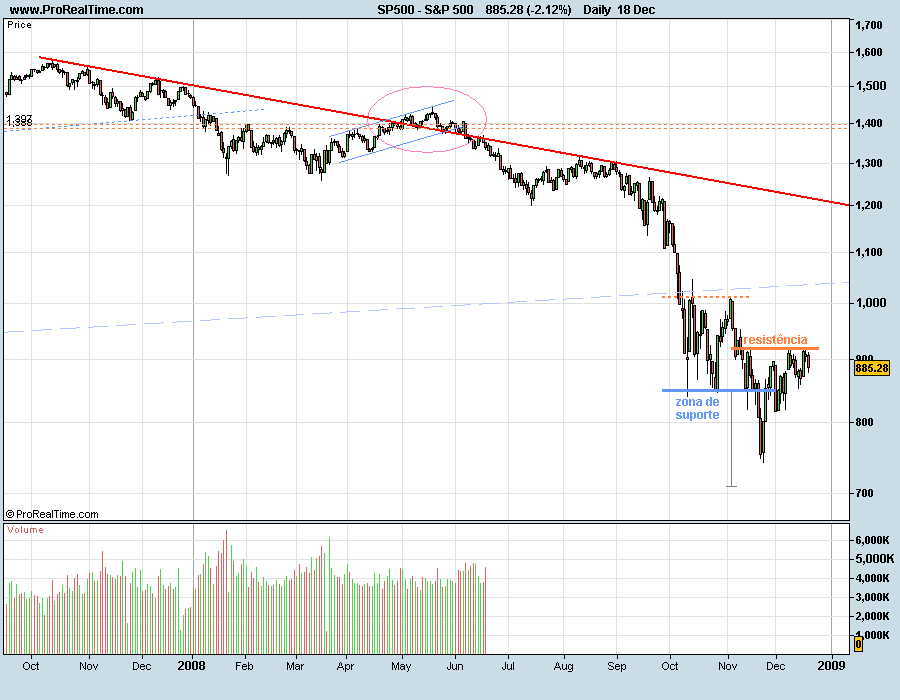Click the 1,300 price axis label

click(868, 164)
